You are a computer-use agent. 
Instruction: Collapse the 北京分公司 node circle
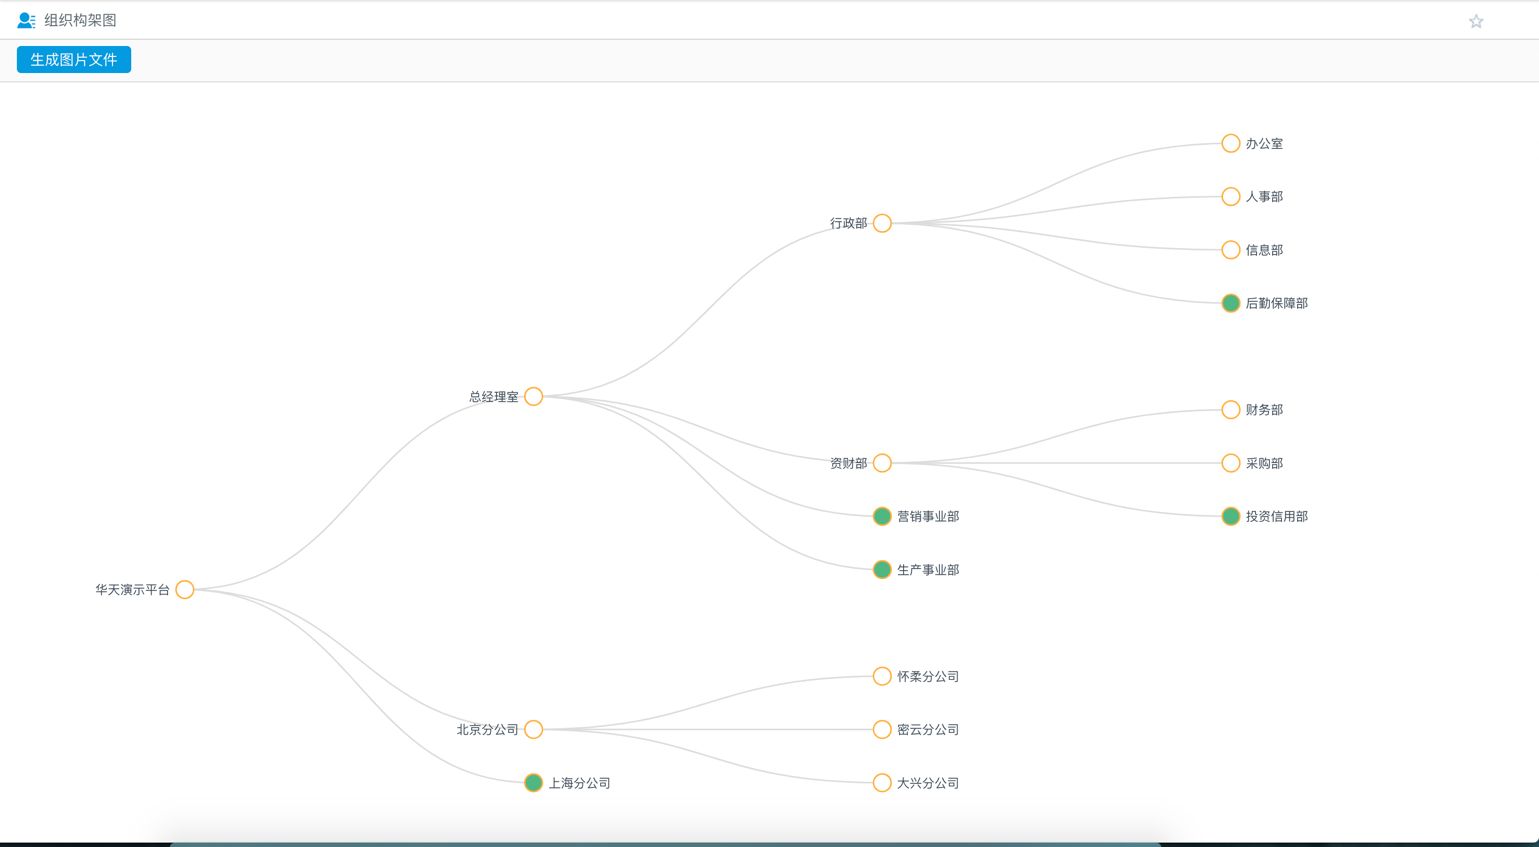pos(534,730)
